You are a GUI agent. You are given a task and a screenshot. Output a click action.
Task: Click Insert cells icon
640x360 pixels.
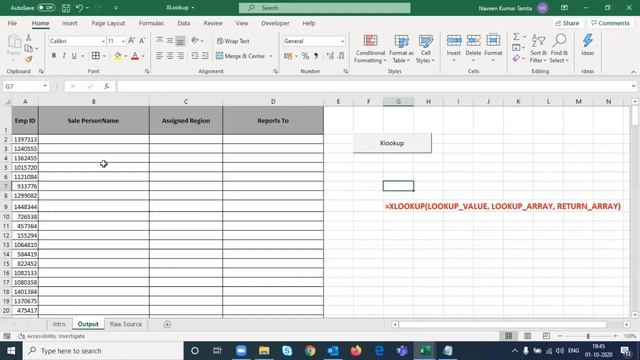tap(453, 40)
